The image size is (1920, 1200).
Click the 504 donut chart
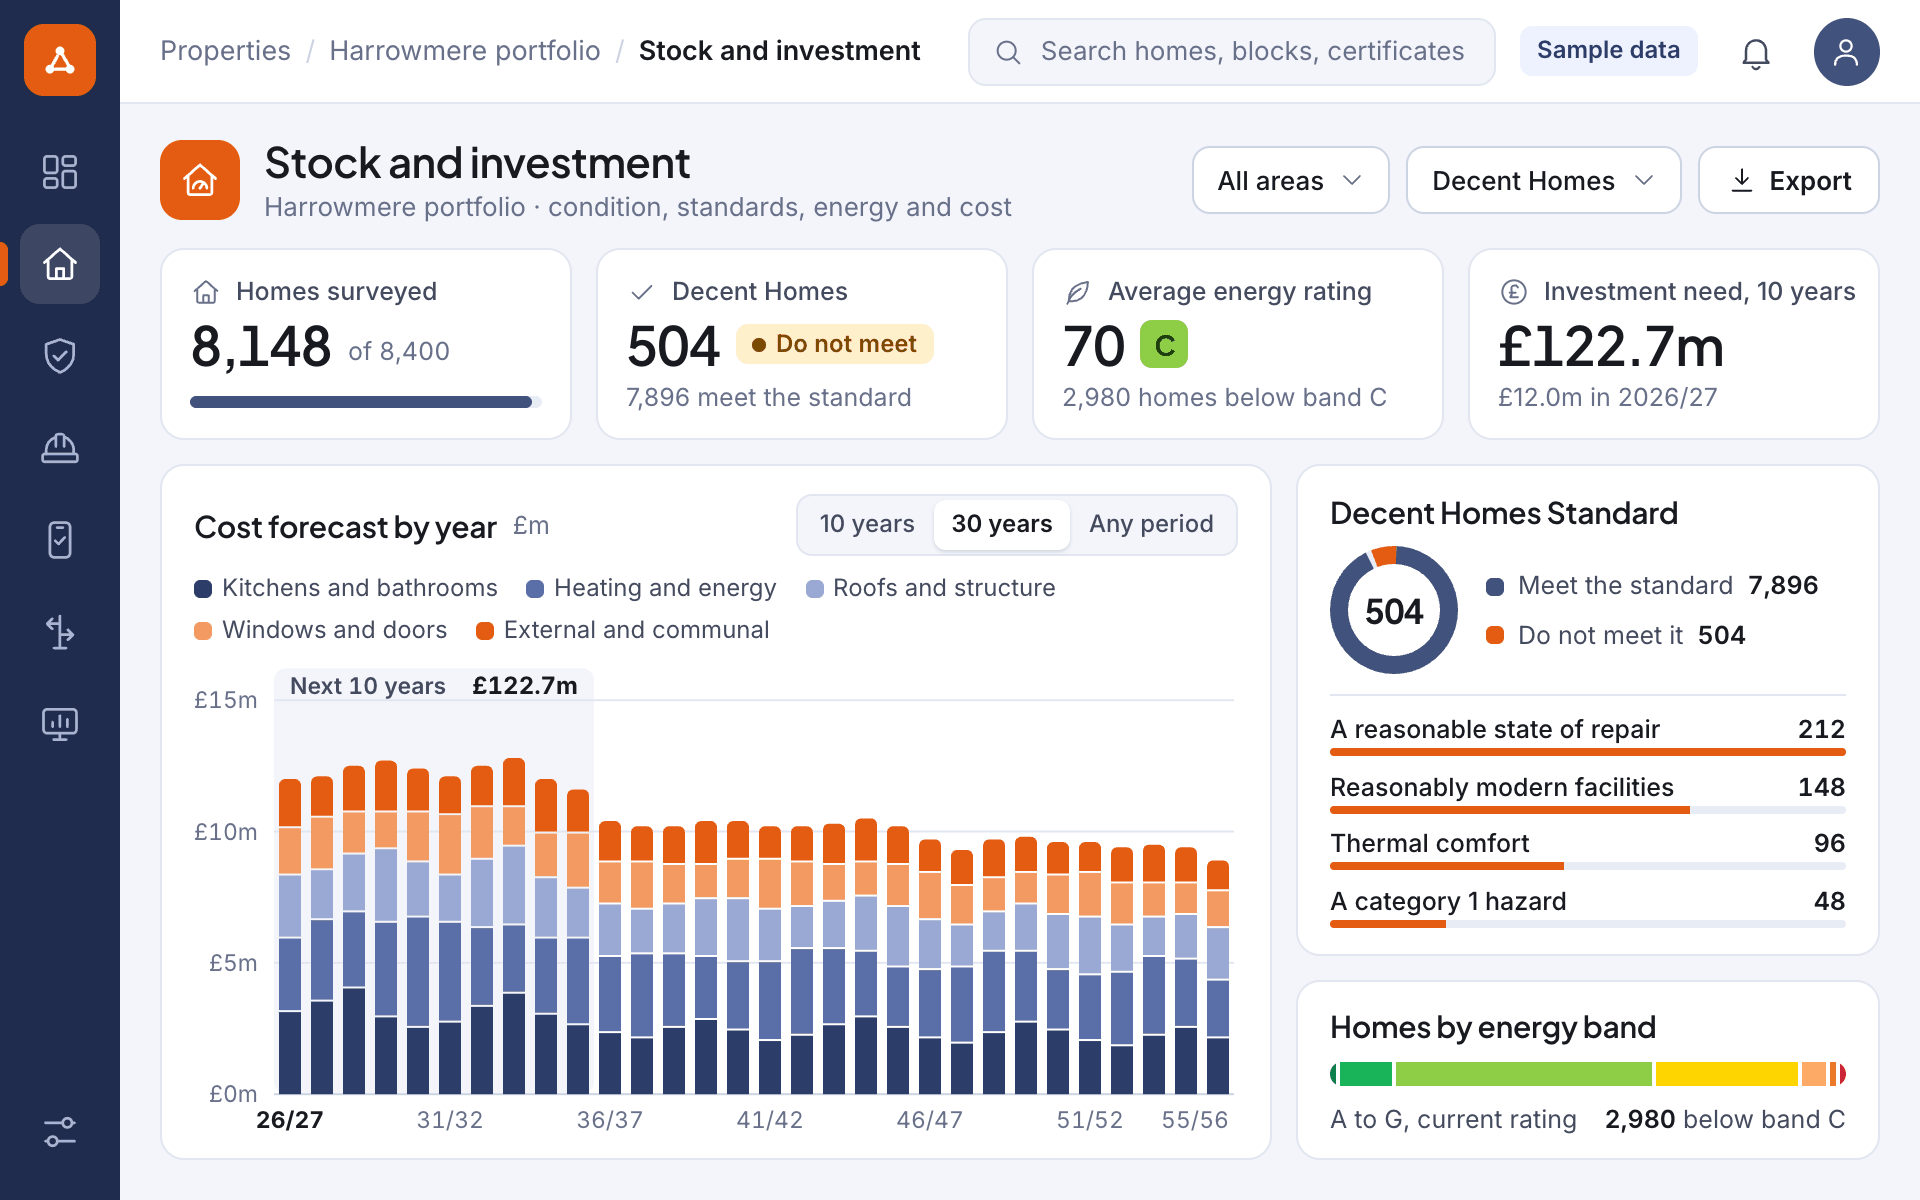pyautogui.click(x=1394, y=610)
